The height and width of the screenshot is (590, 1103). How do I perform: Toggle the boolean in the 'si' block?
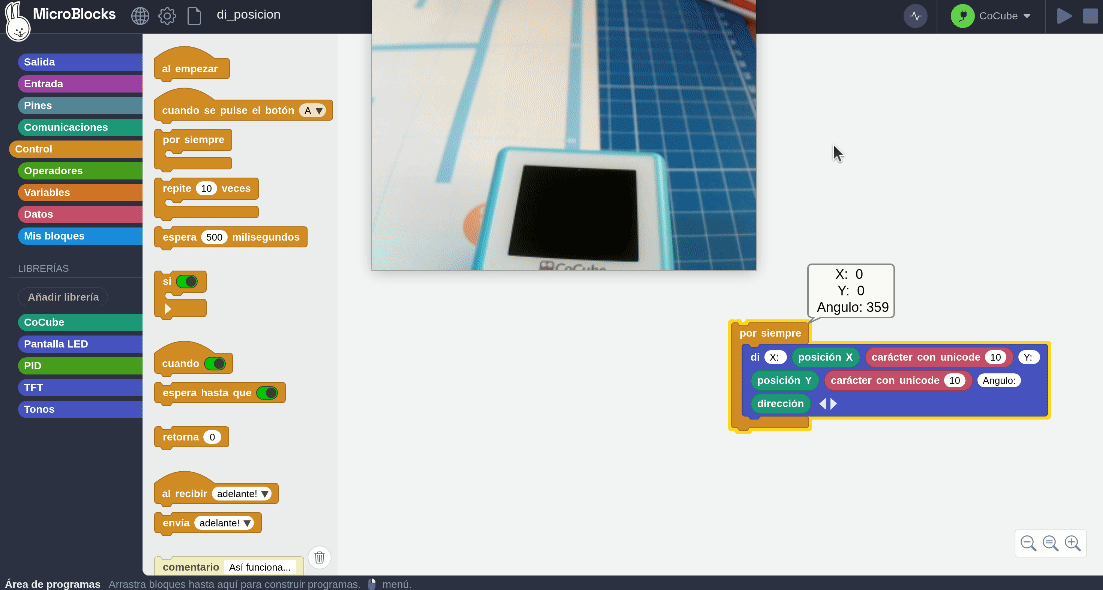(x=187, y=282)
